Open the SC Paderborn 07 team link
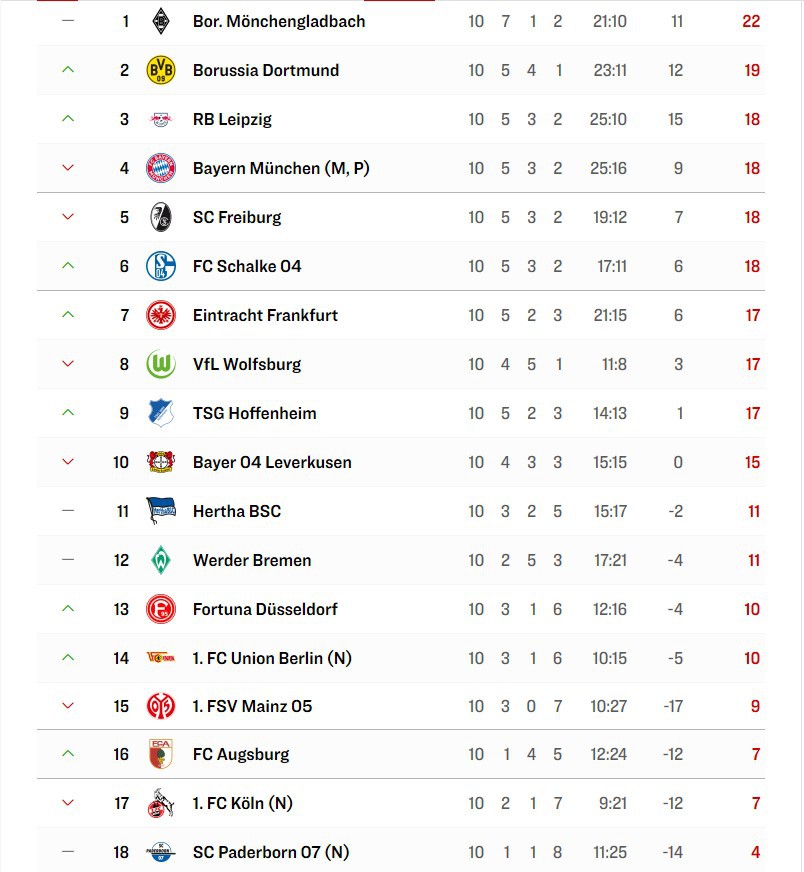 (x=270, y=852)
